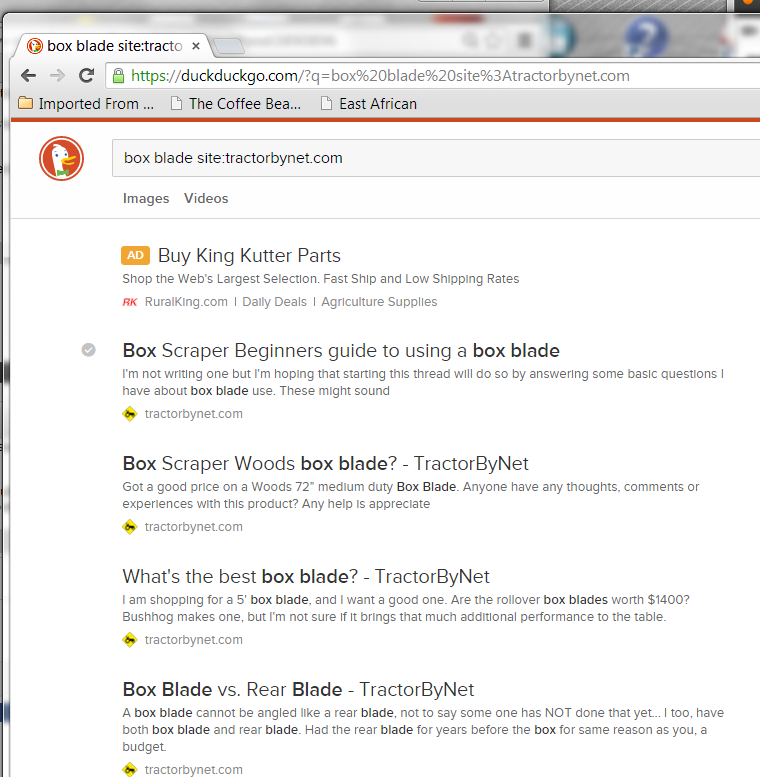Open "The Coffee Bea..." bookmark

(235, 104)
